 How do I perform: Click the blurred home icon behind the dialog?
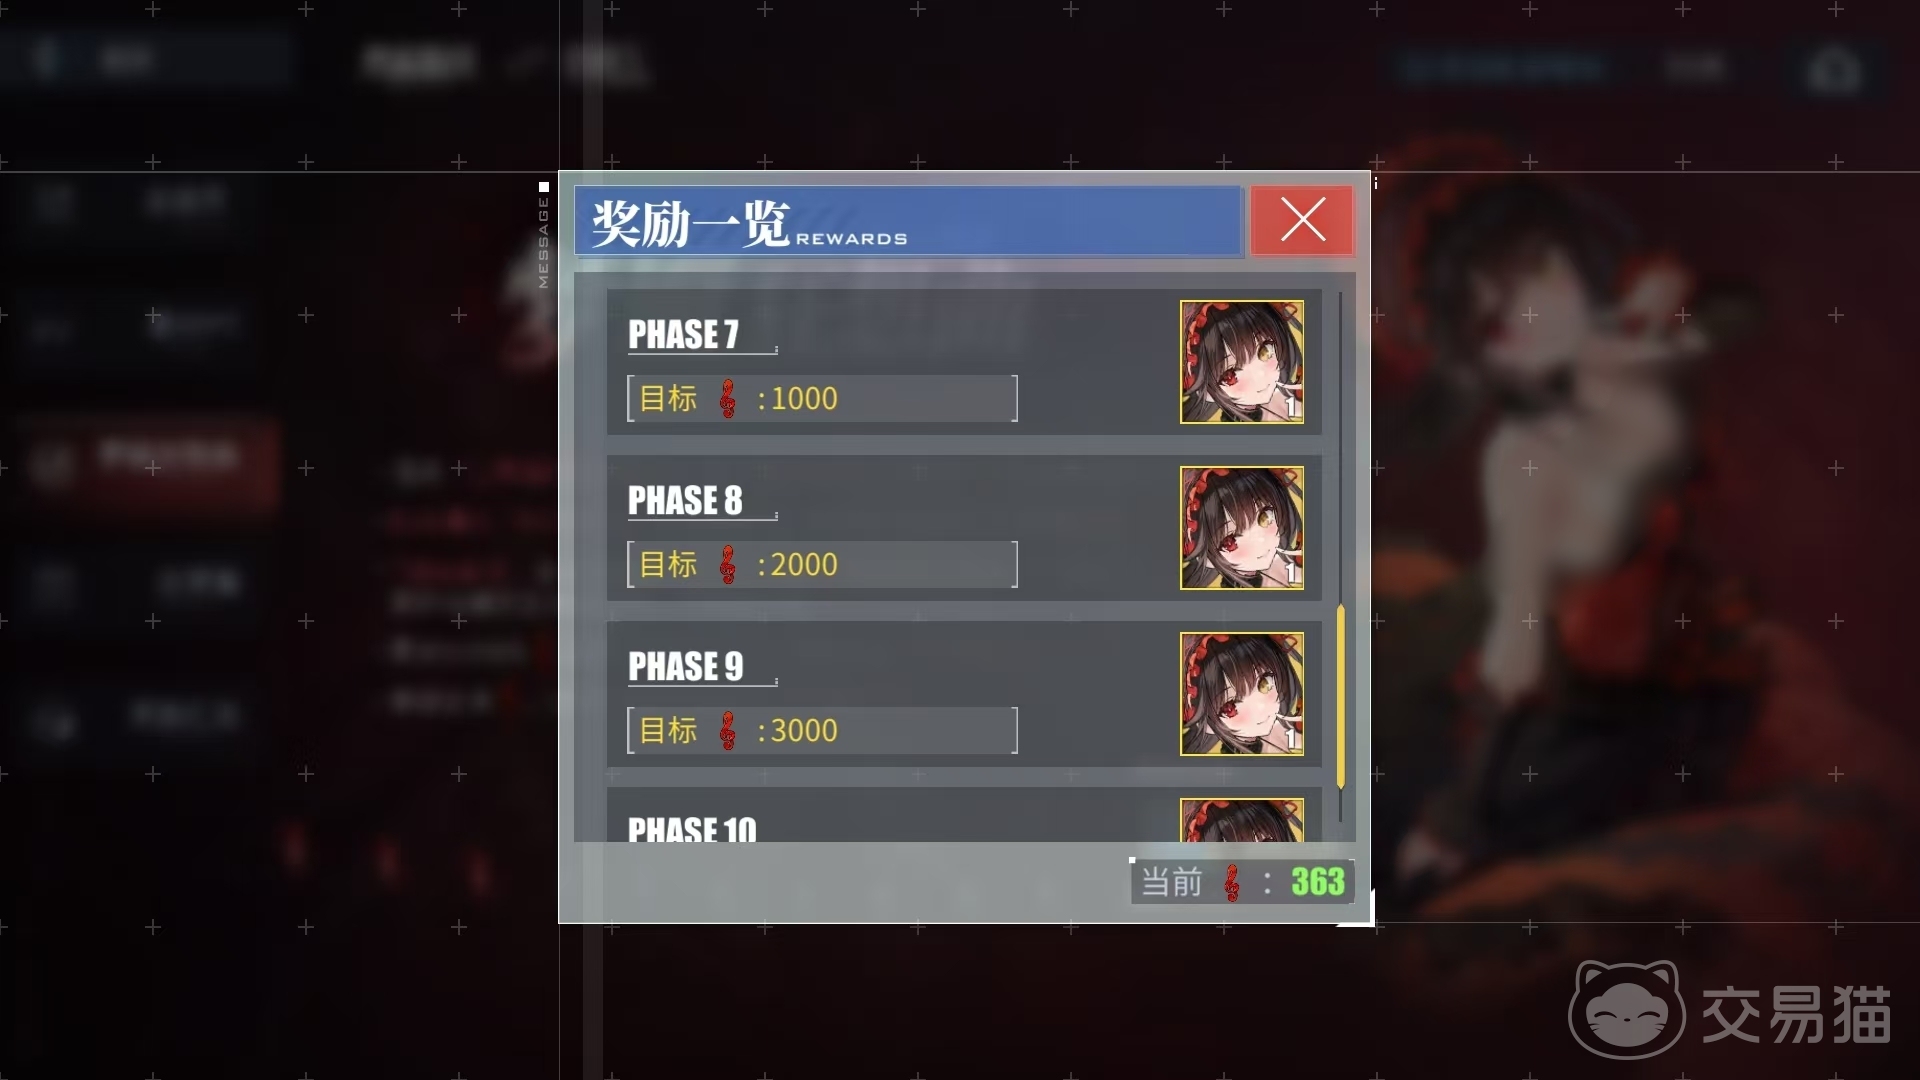(1834, 70)
